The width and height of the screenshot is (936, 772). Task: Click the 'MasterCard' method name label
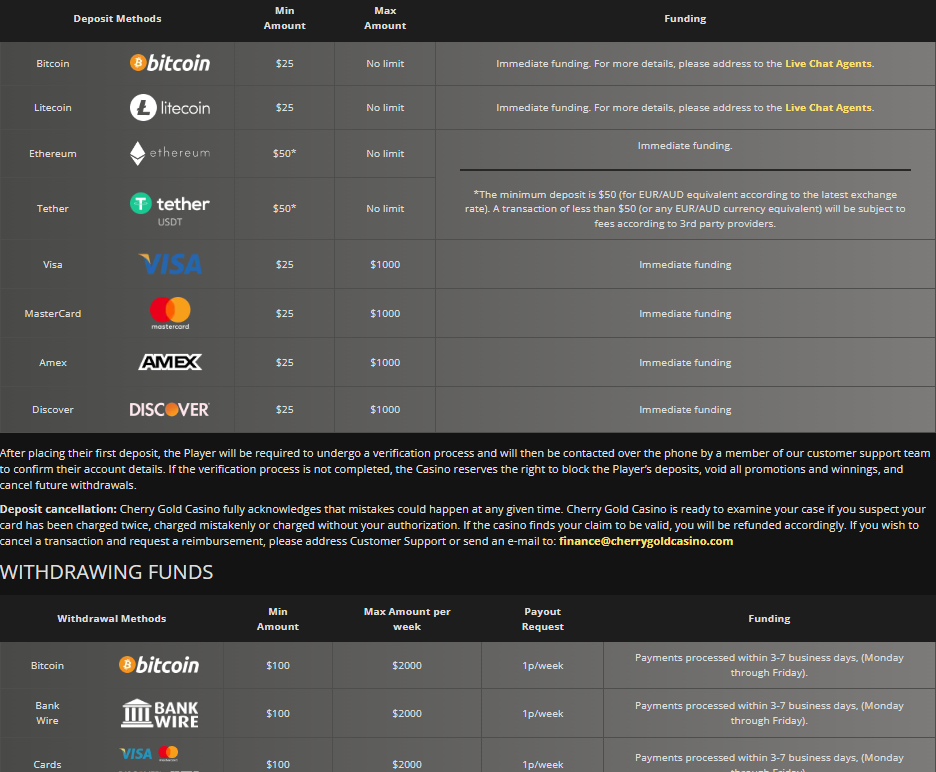click(x=53, y=313)
